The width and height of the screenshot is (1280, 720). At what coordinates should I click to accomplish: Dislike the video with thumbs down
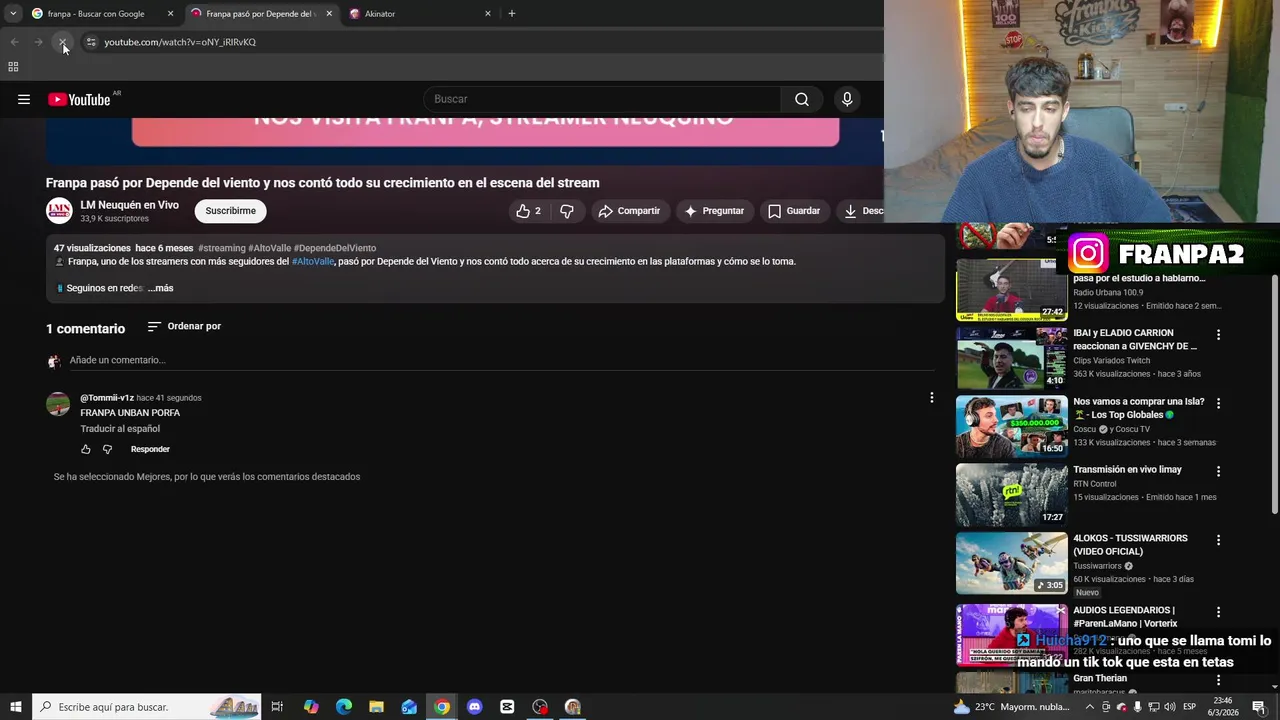pos(566,211)
